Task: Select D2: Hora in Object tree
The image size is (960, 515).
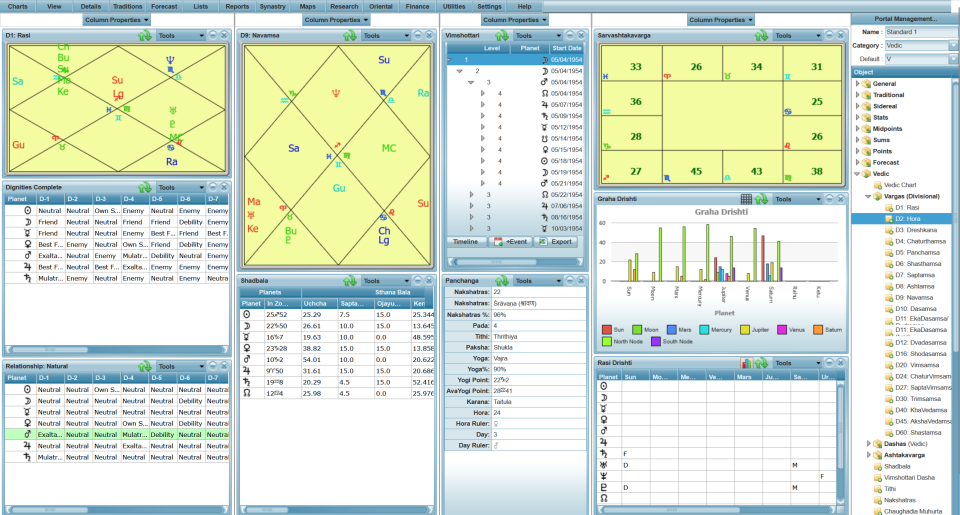Action: pos(907,219)
